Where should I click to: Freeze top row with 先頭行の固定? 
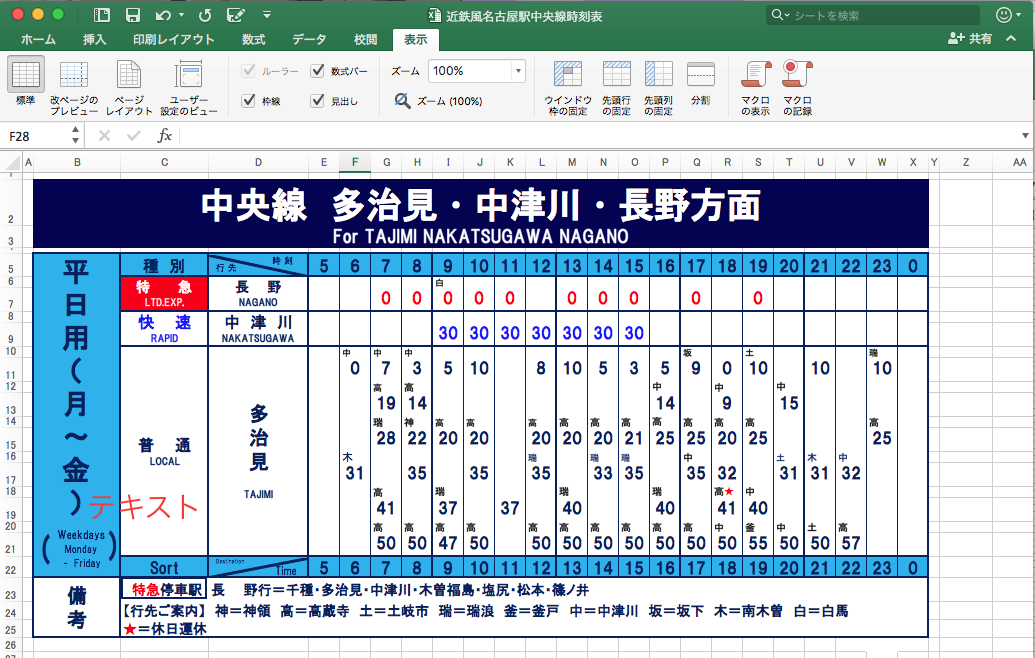pos(617,75)
